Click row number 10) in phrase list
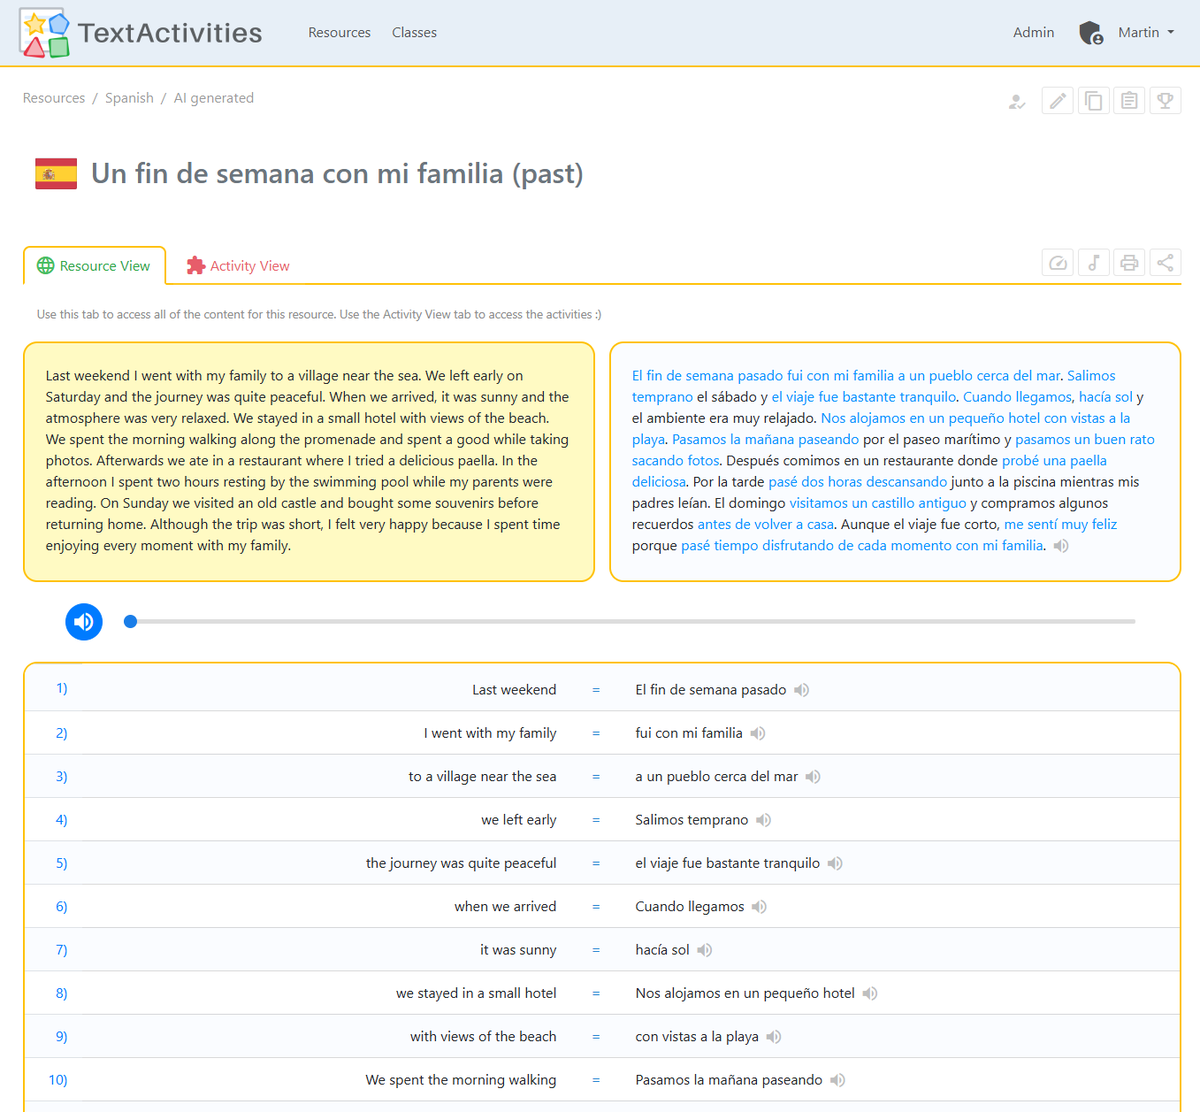Image resolution: width=1200 pixels, height=1112 pixels. [58, 1080]
